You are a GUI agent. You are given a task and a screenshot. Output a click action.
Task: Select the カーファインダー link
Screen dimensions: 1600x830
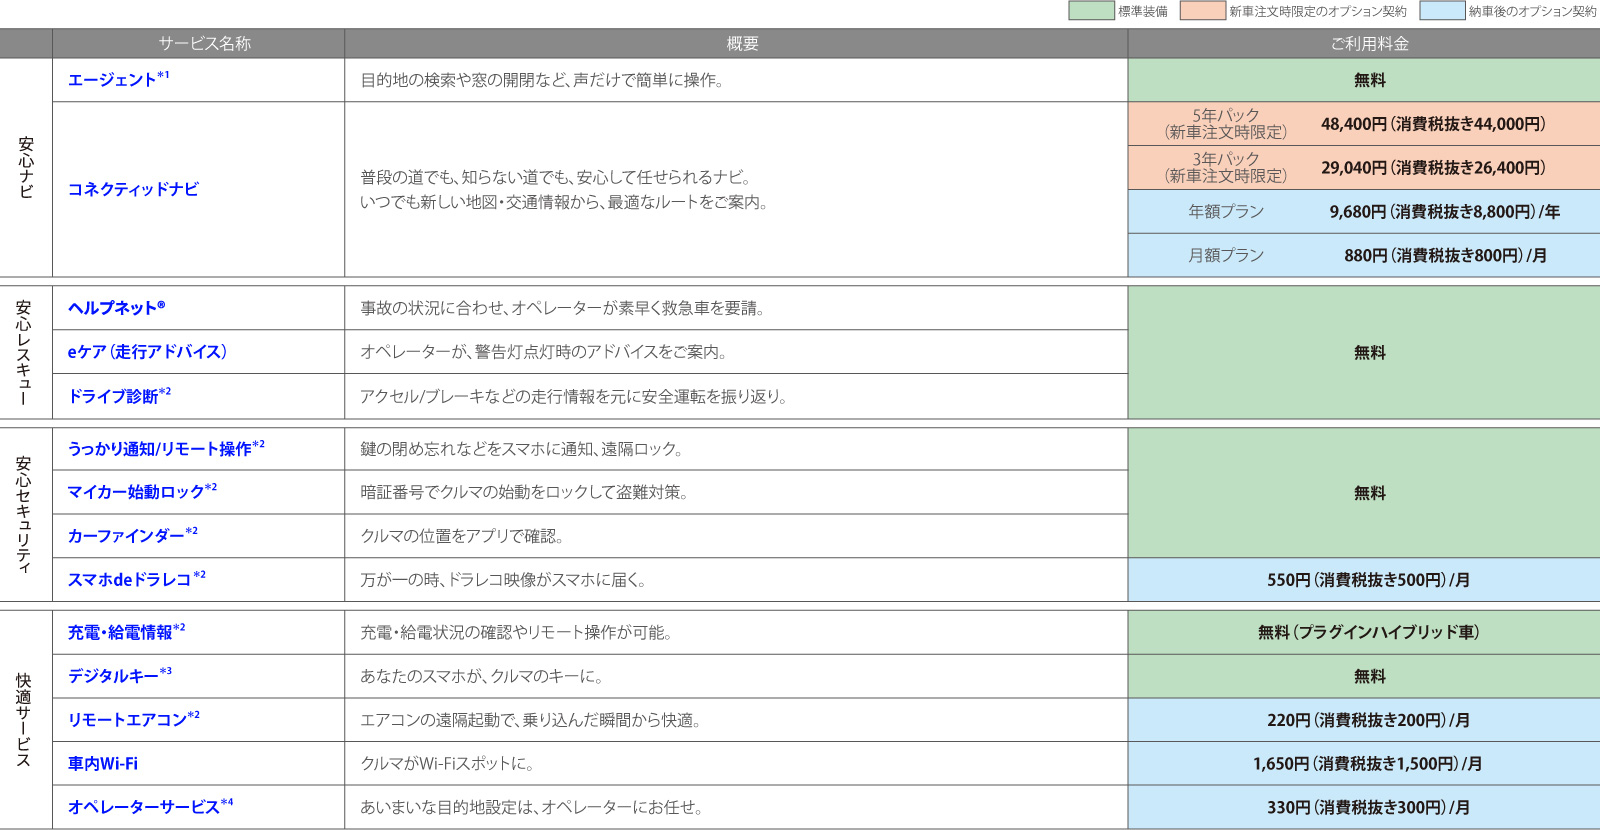(x=126, y=536)
